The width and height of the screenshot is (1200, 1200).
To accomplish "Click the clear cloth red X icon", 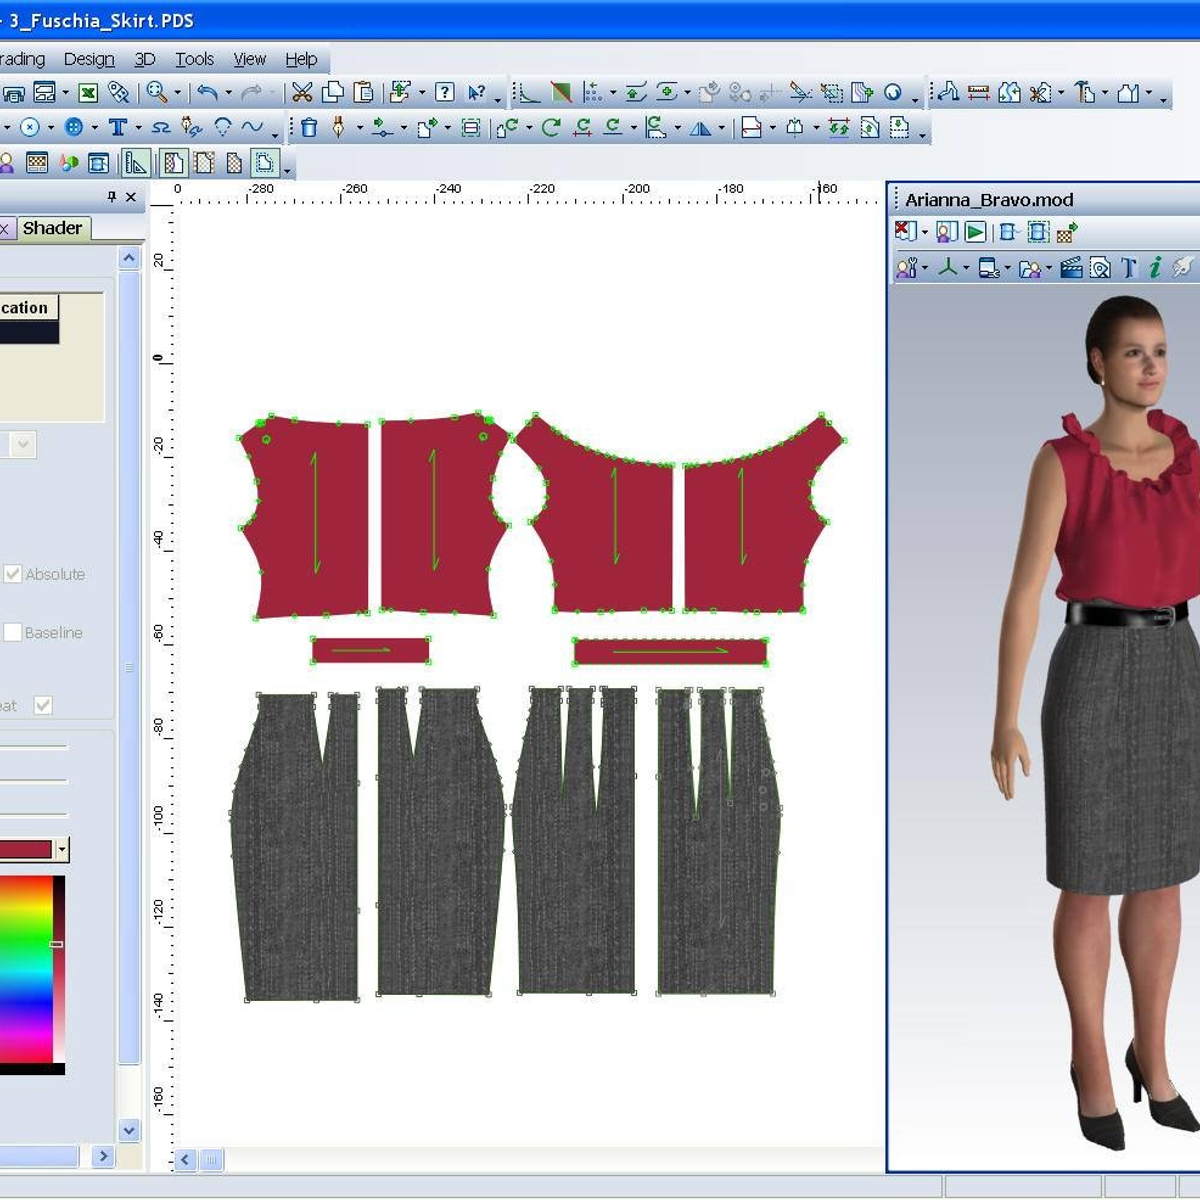I will (904, 232).
